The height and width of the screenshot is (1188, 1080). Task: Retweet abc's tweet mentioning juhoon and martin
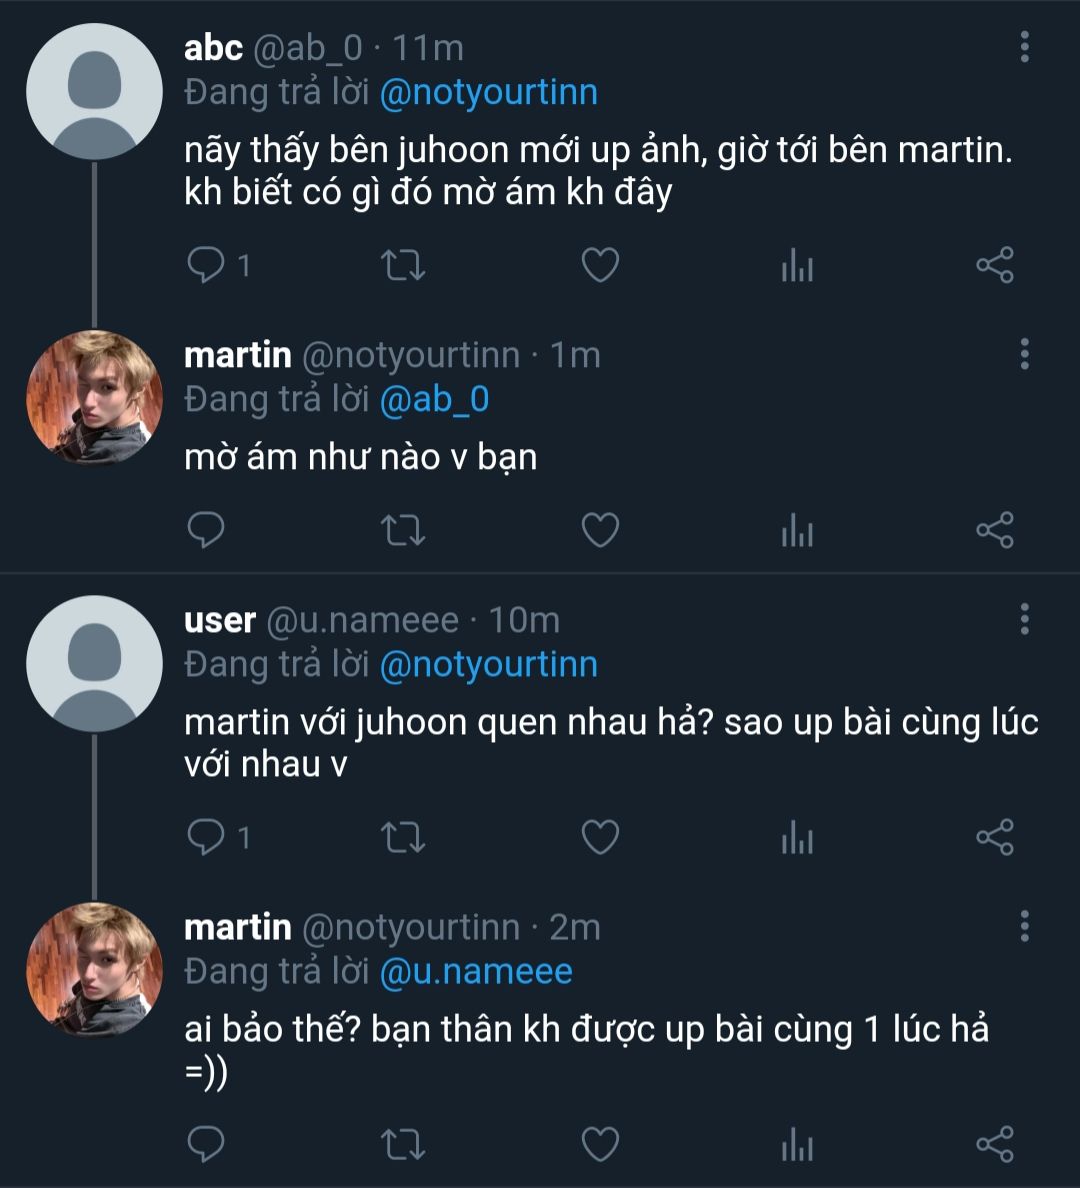pyautogui.click(x=404, y=265)
